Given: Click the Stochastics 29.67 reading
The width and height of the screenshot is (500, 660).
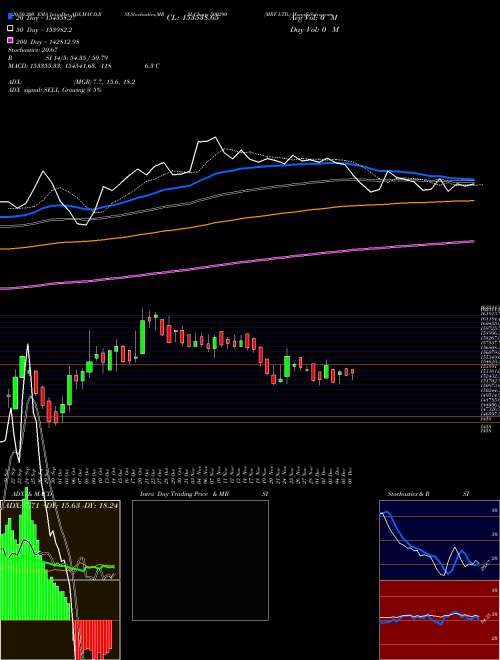Looking at the screenshot, I should [x=33, y=50].
